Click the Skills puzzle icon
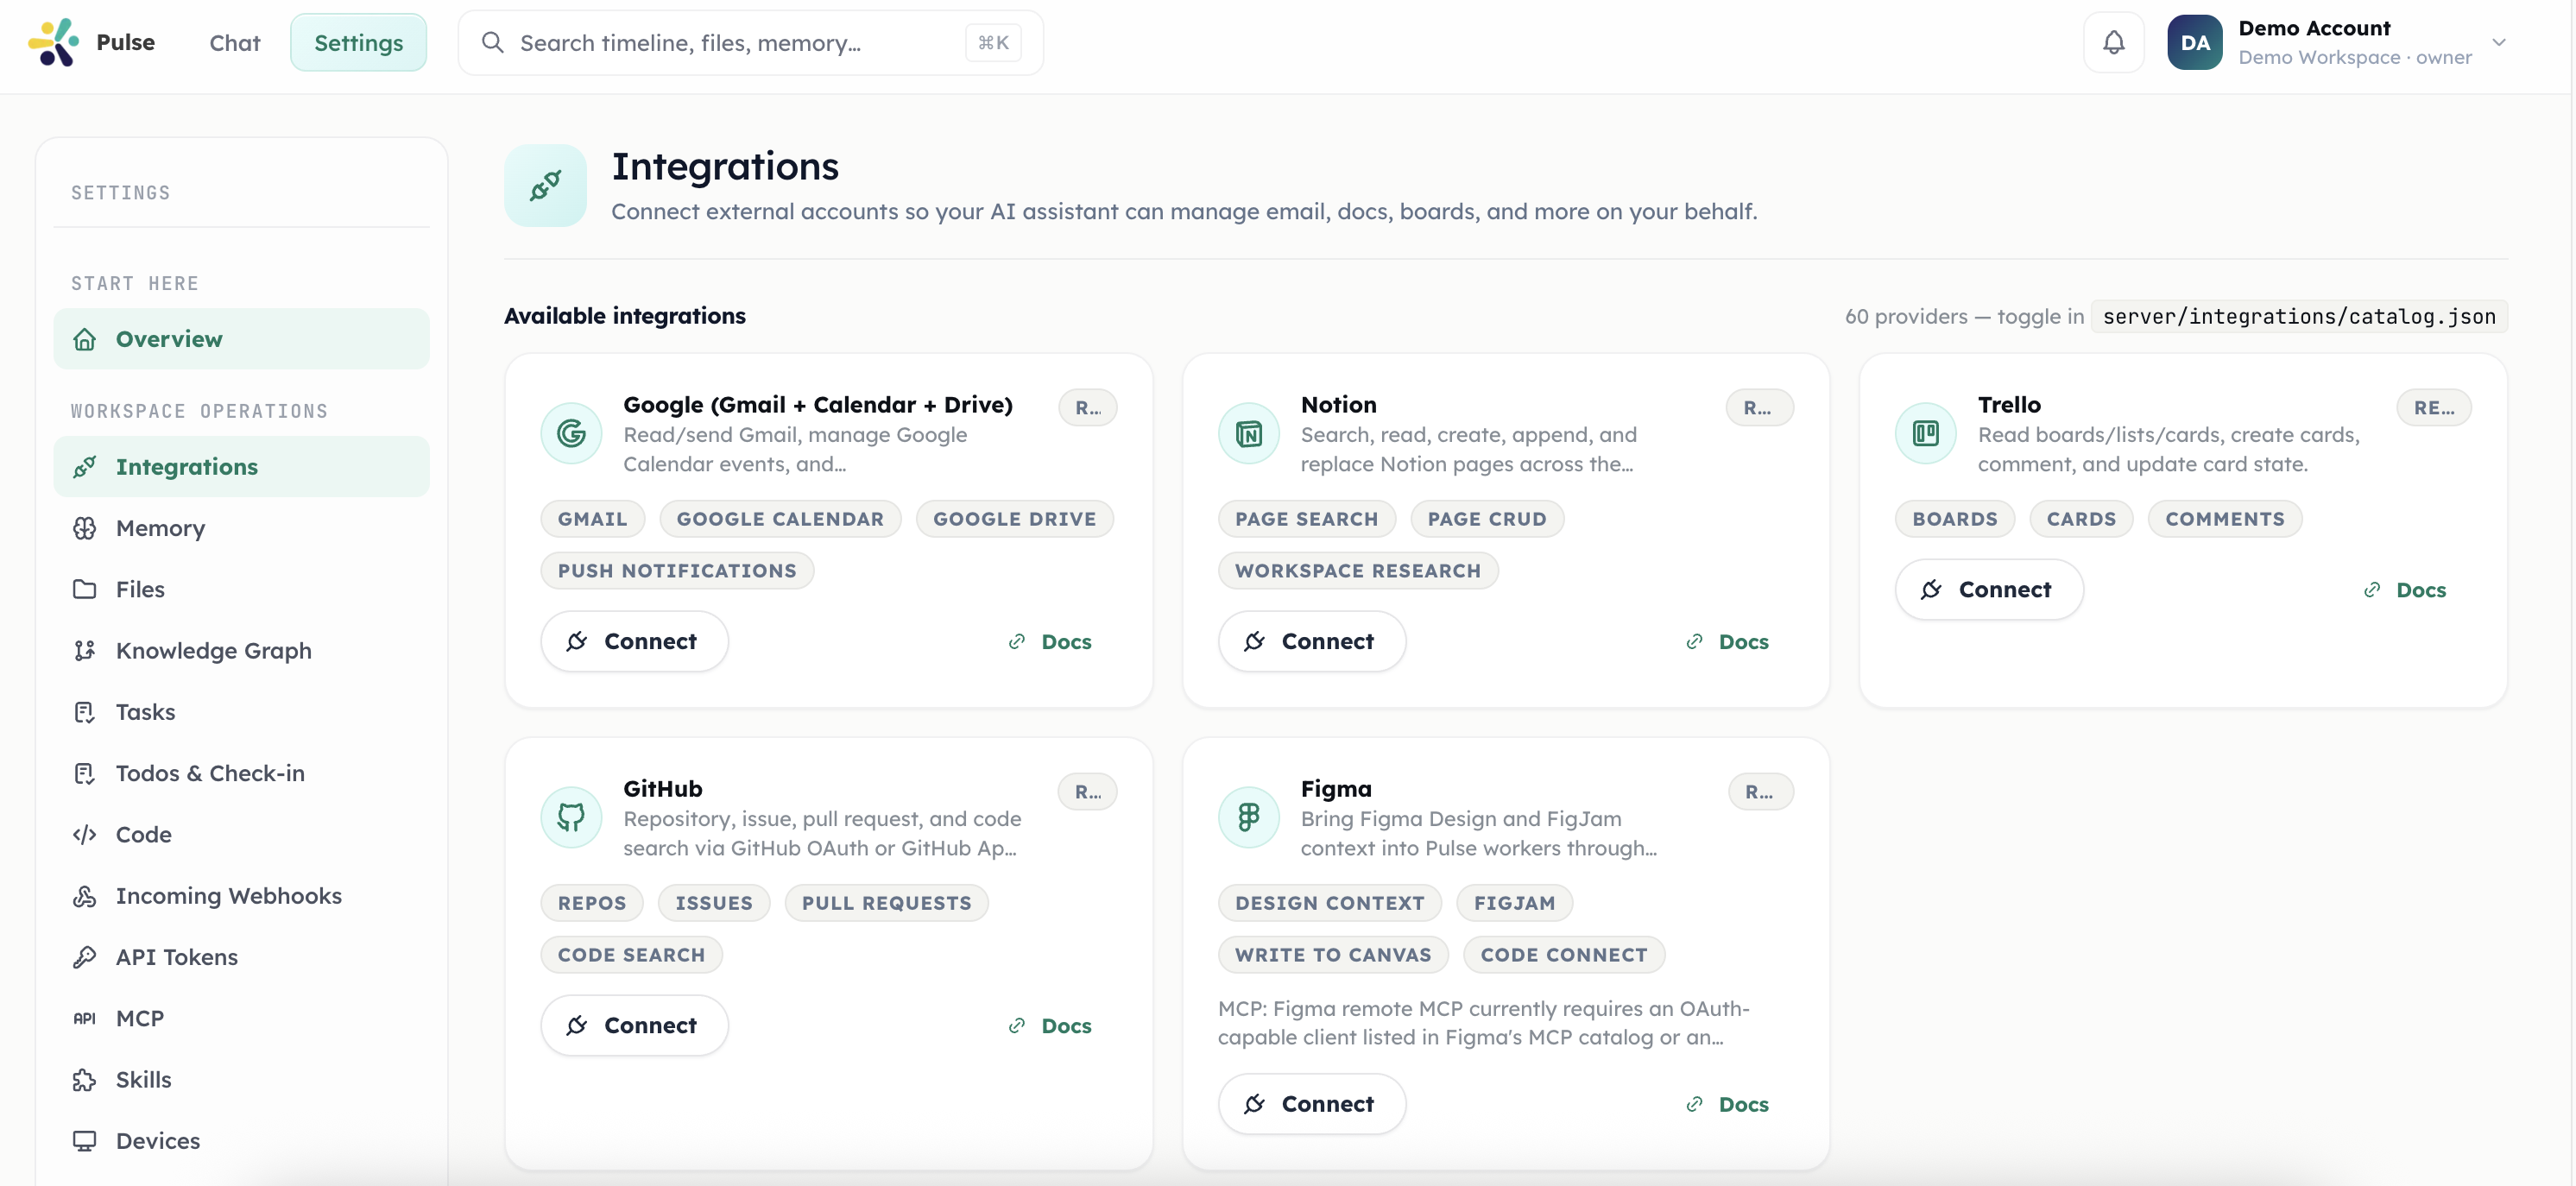 84,1079
